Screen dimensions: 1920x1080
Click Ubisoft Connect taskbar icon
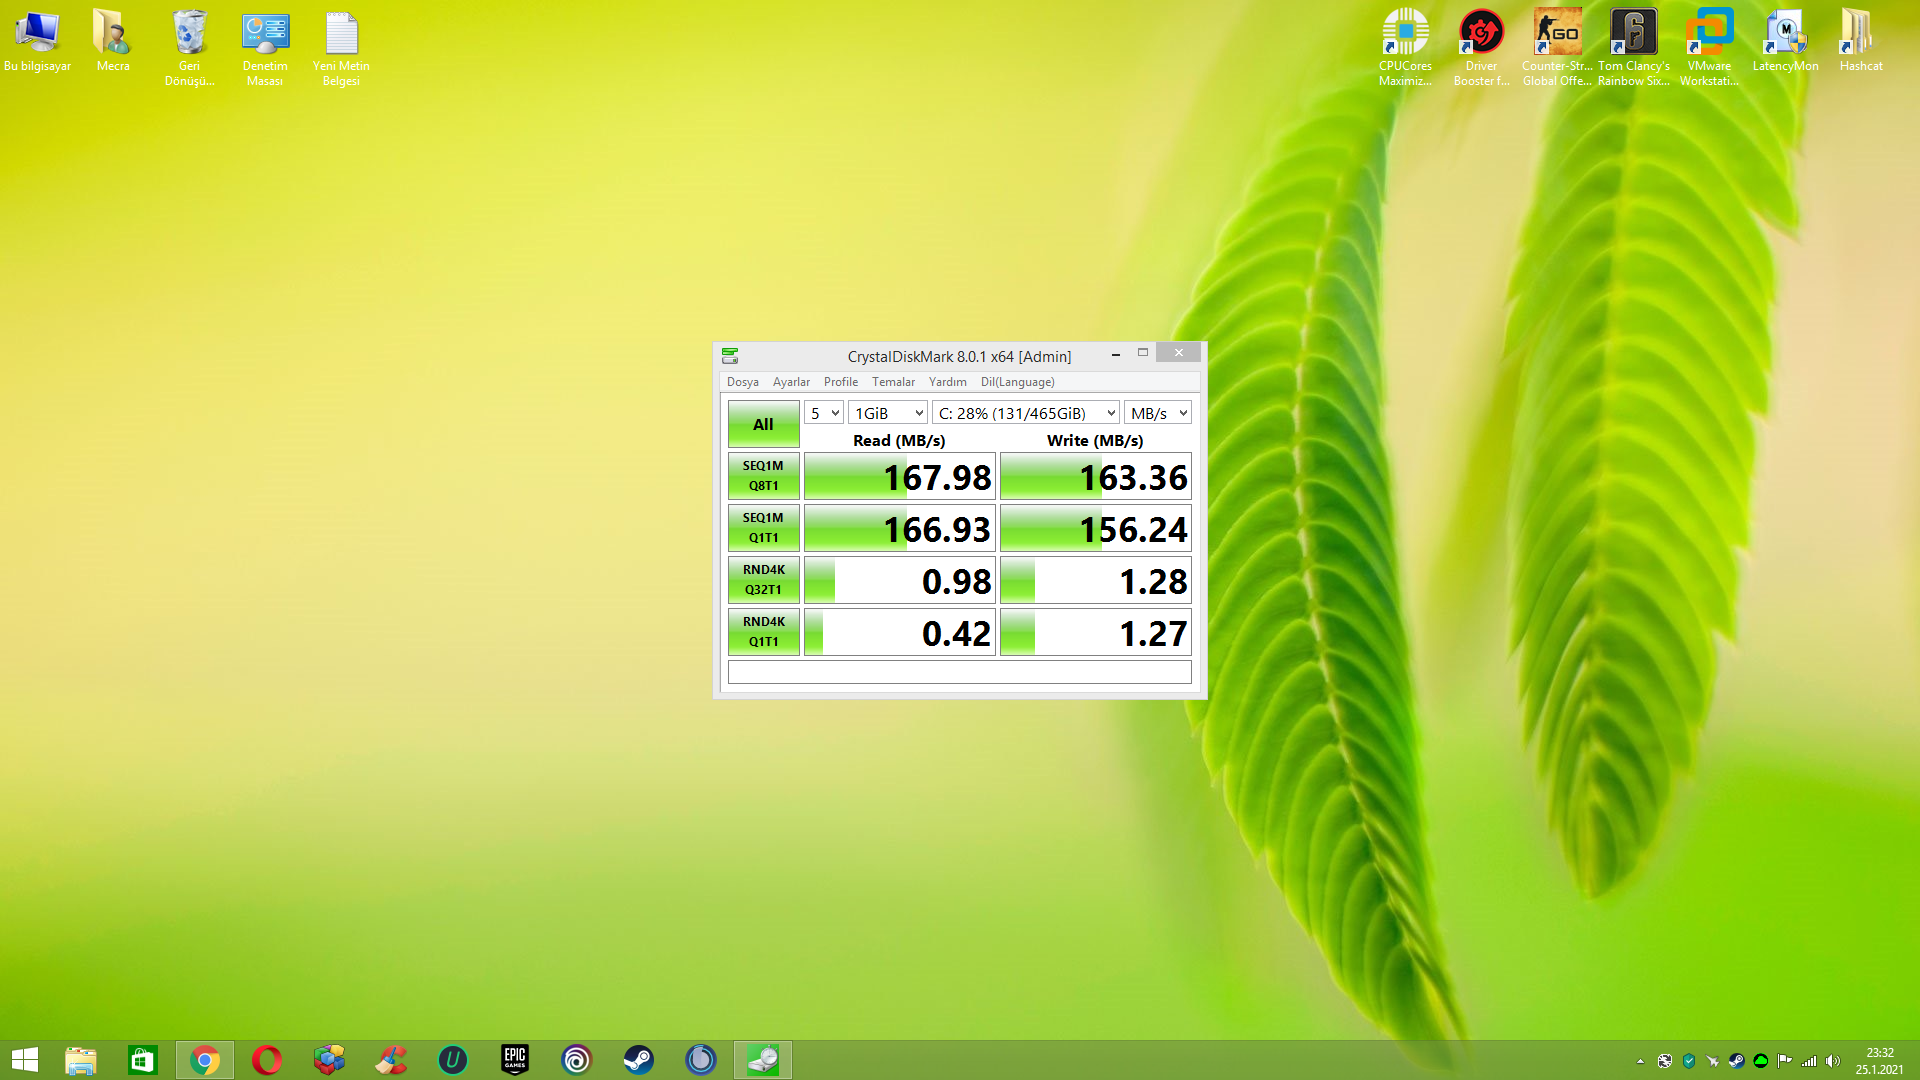point(576,1059)
